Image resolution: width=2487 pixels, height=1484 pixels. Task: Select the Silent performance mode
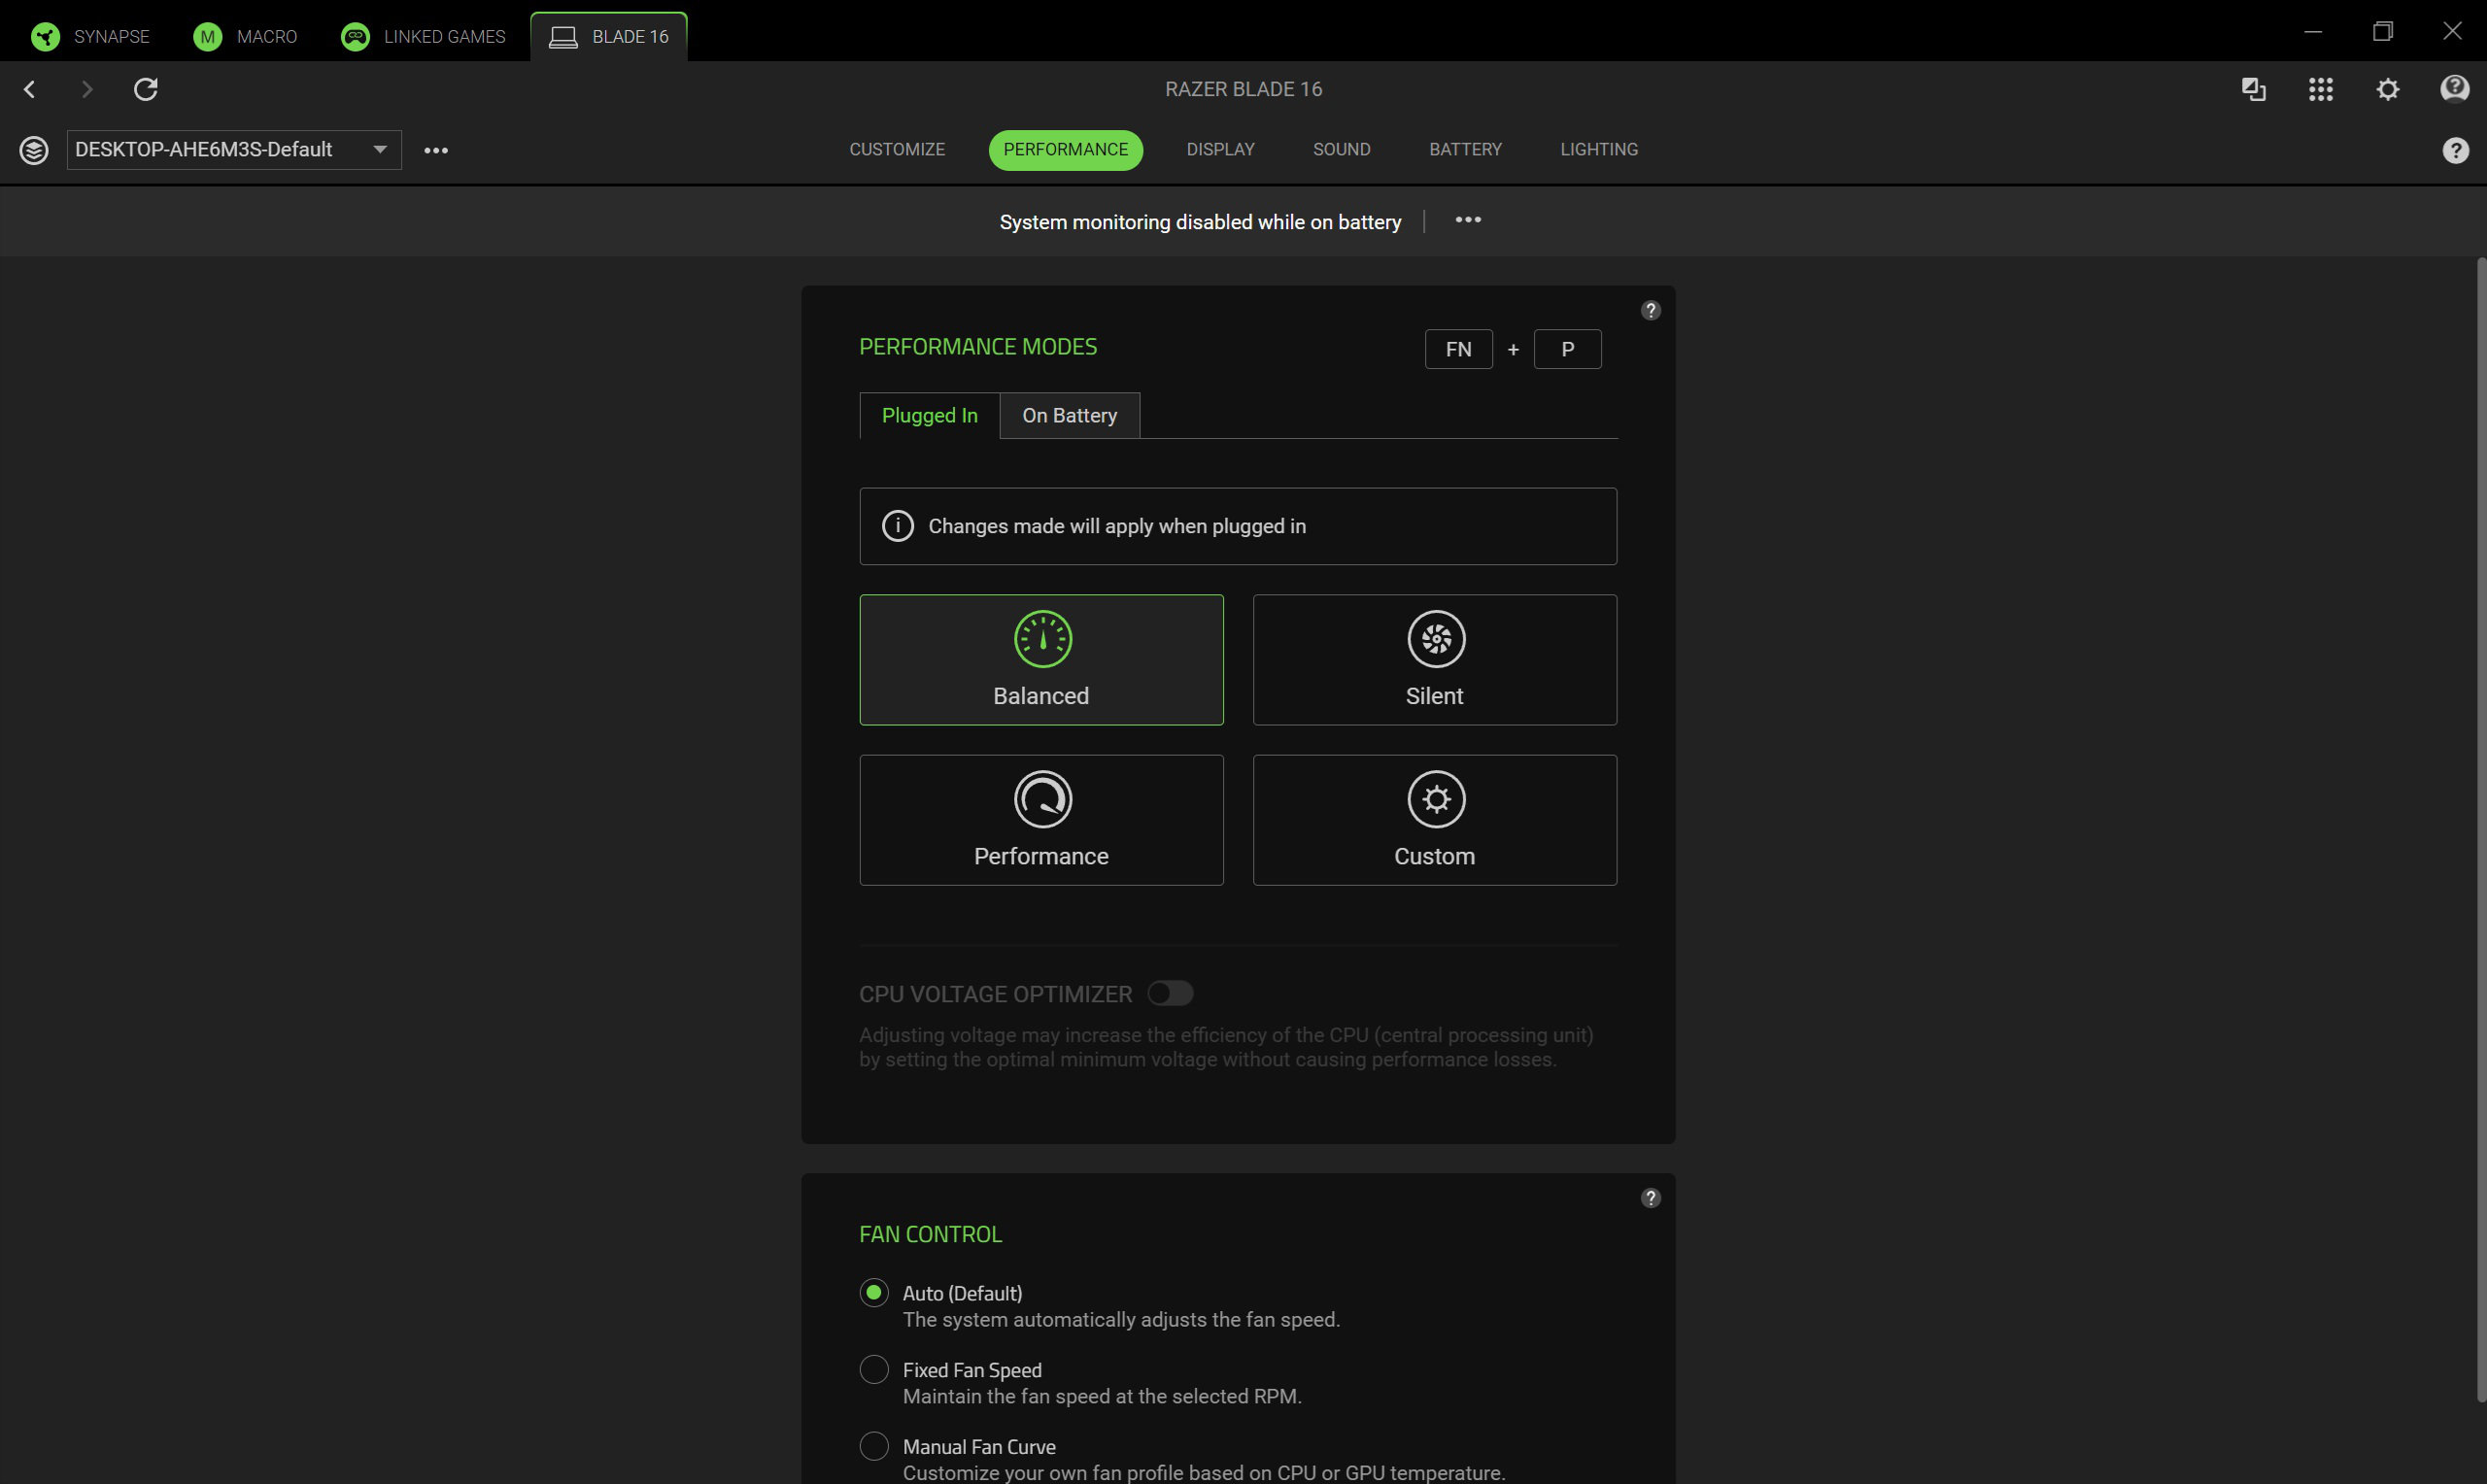pyautogui.click(x=1434, y=660)
